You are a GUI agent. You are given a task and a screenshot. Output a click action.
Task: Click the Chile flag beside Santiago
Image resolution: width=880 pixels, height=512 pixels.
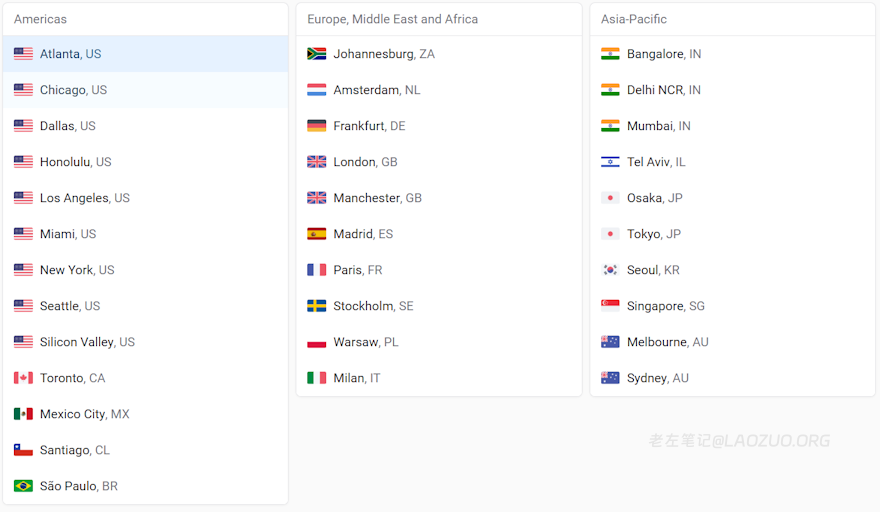tap(23, 450)
